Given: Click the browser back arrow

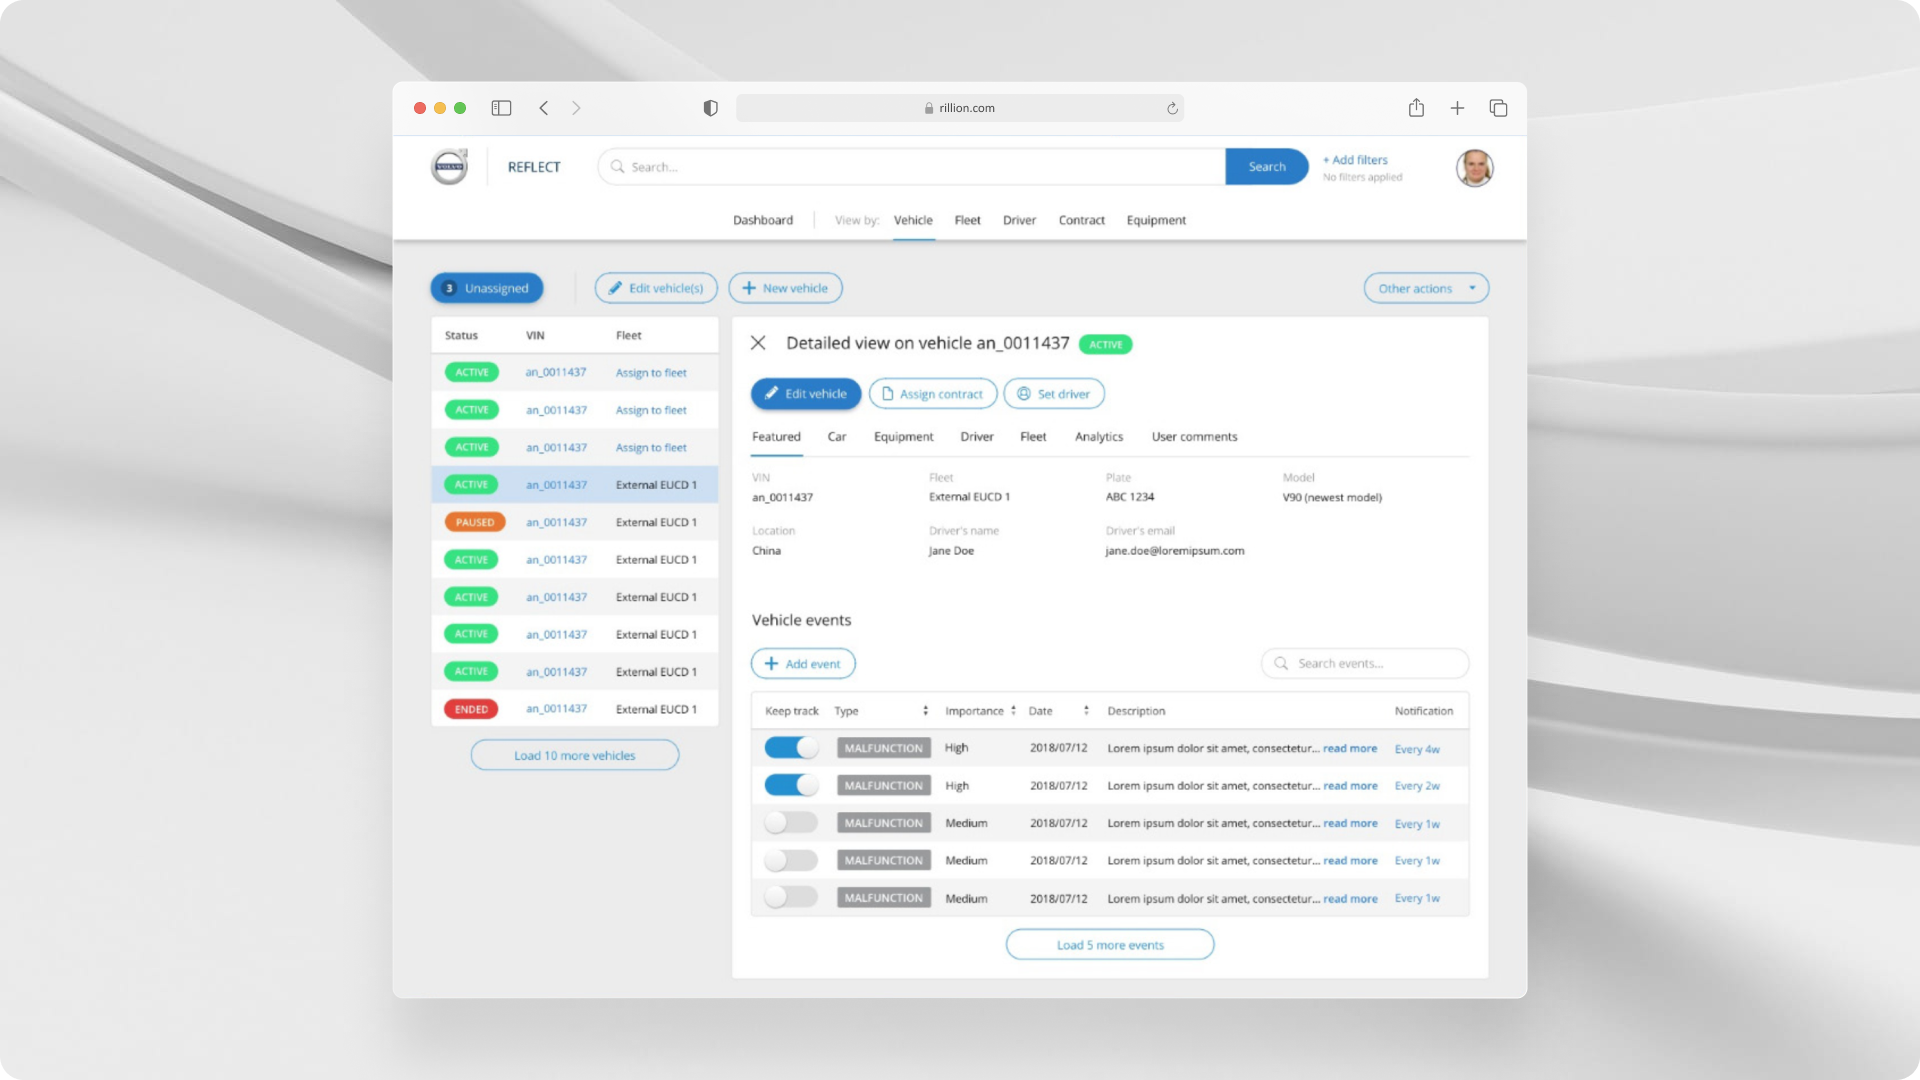Looking at the screenshot, I should (544, 108).
